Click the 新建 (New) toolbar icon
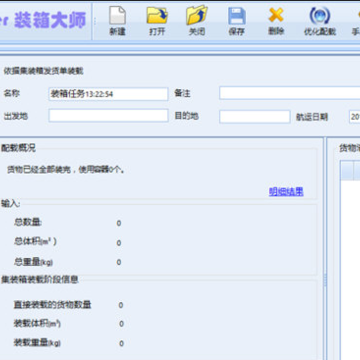This screenshot has height=360, width=360. (117, 21)
